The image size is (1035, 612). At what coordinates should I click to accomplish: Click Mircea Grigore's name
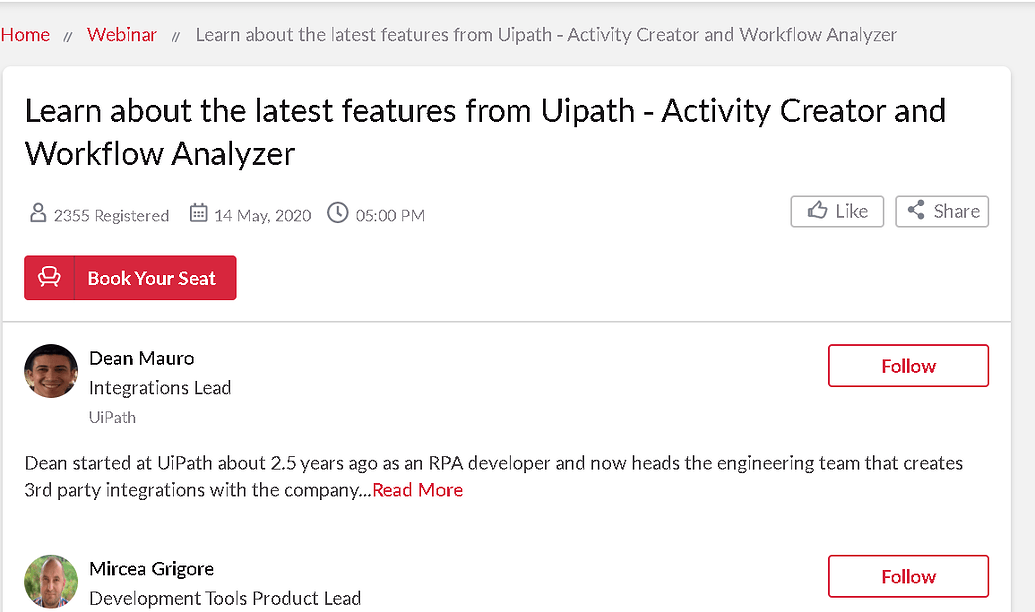click(x=152, y=569)
